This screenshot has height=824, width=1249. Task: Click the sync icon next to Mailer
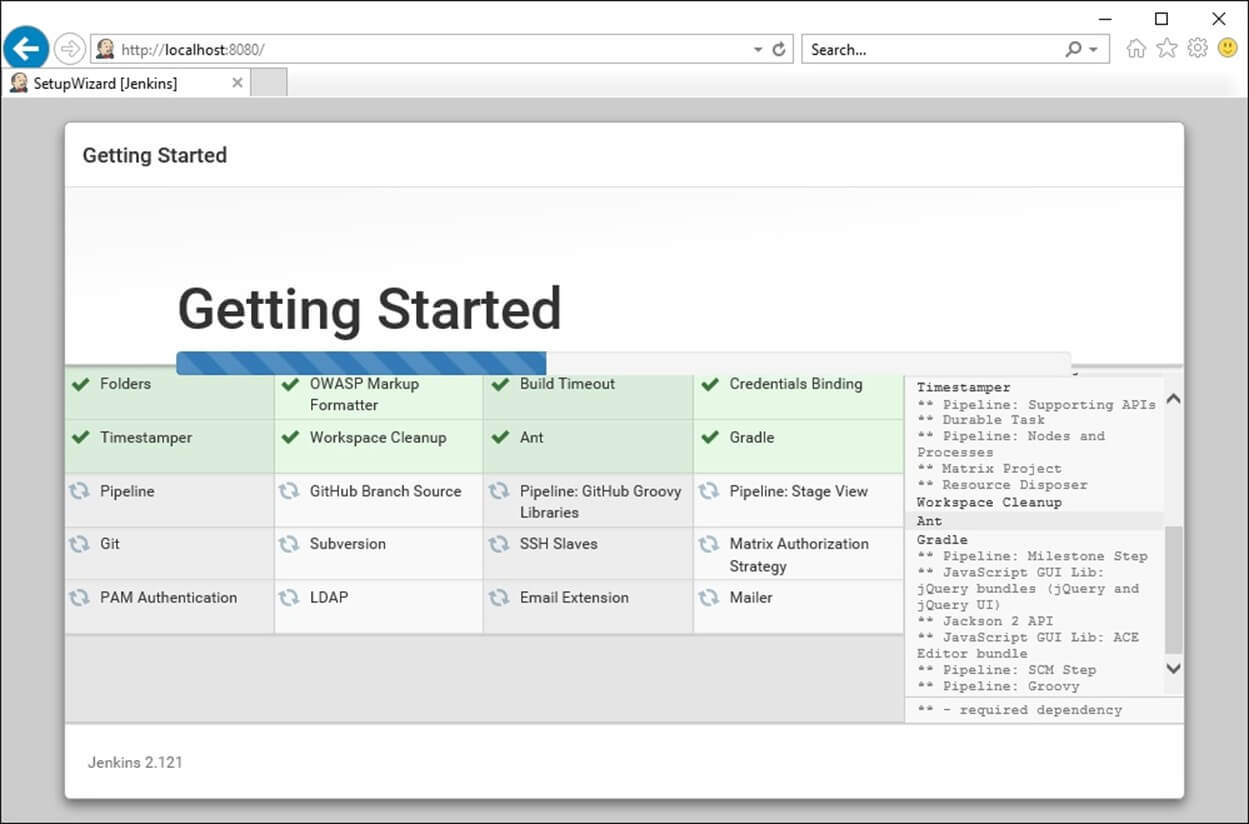709,597
